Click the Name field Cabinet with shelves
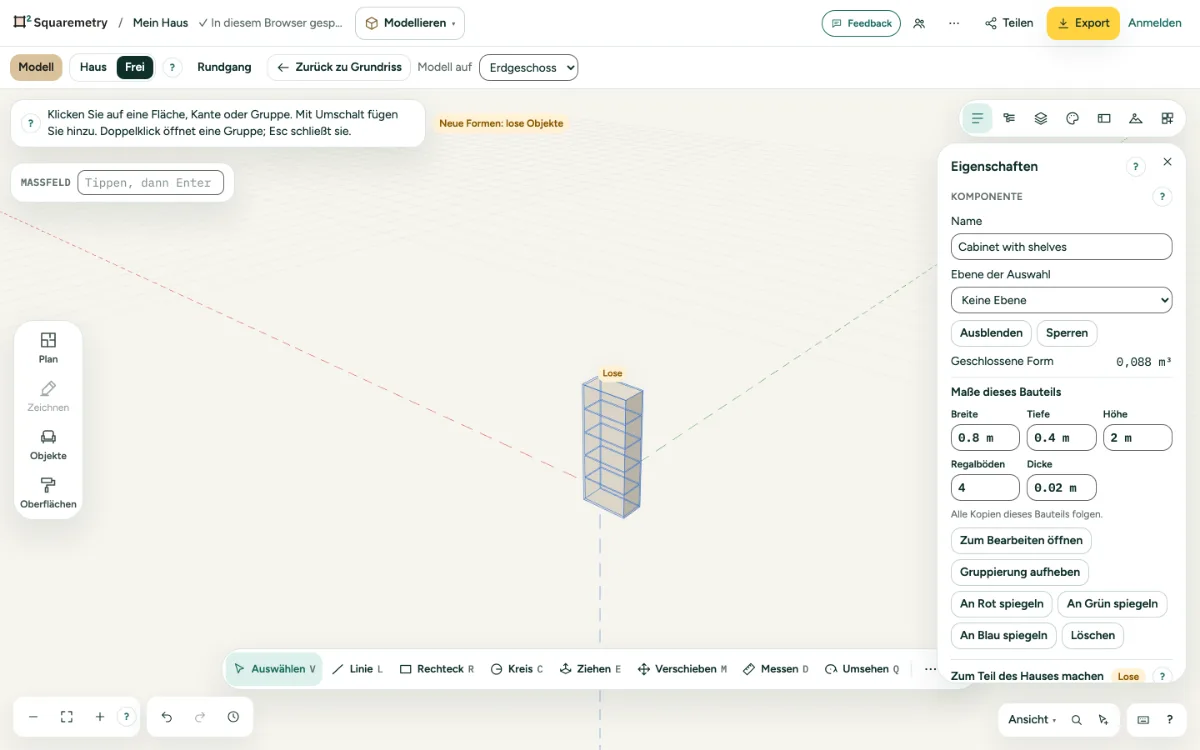Viewport: 1200px width, 750px height. pyautogui.click(x=1061, y=247)
